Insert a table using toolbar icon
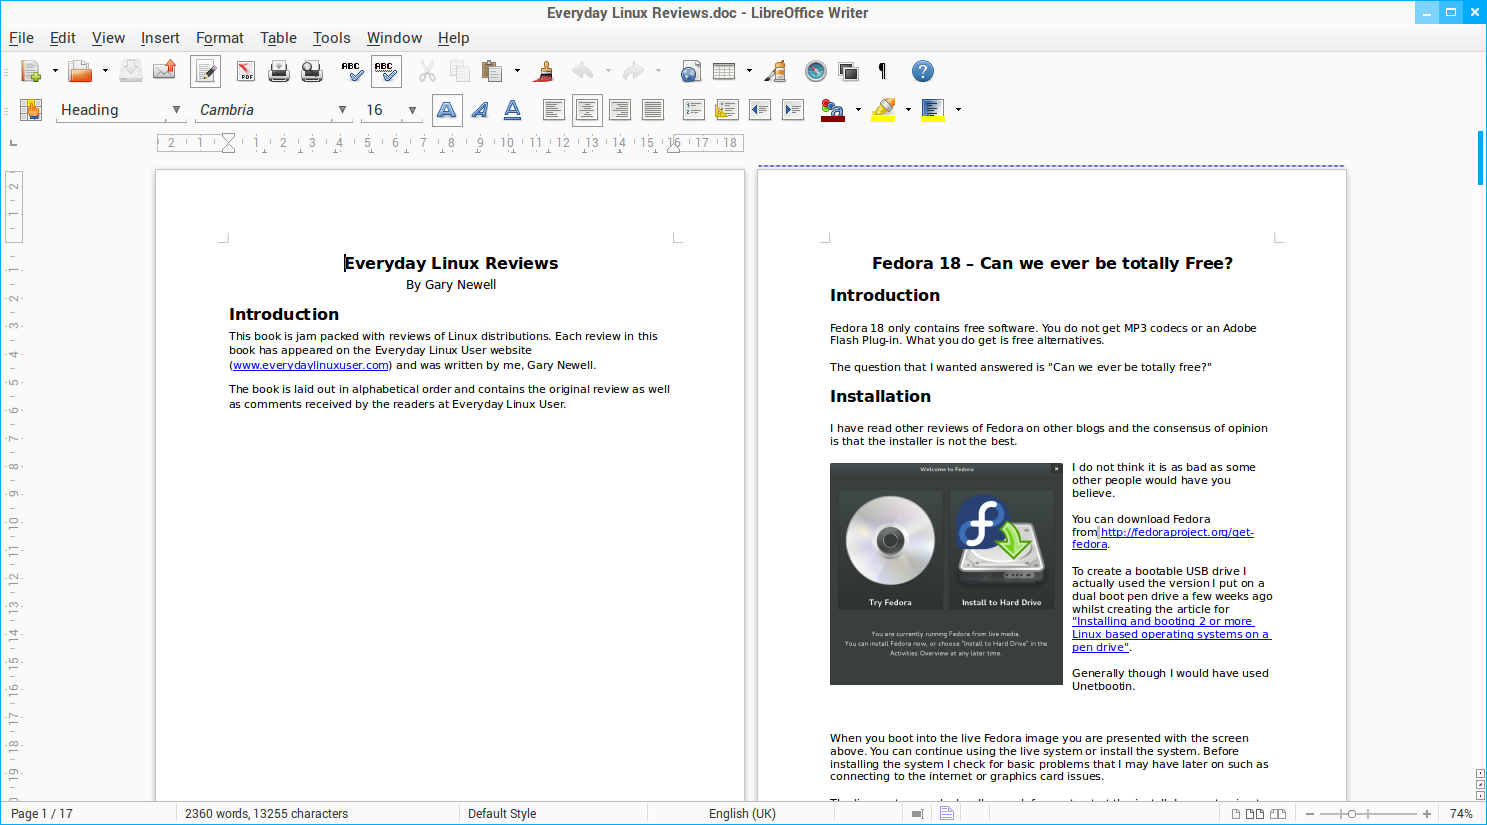Viewport: 1487px width, 825px height. (x=724, y=71)
